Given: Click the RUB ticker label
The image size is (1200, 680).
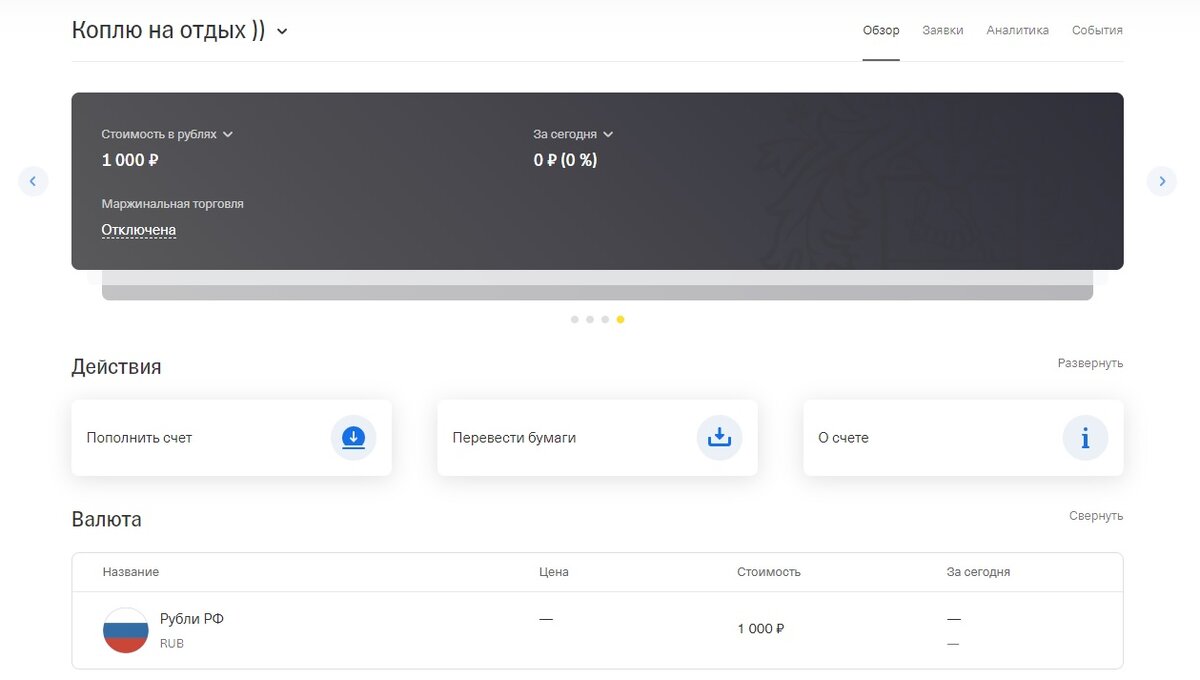Looking at the screenshot, I should (x=172, y=644).
